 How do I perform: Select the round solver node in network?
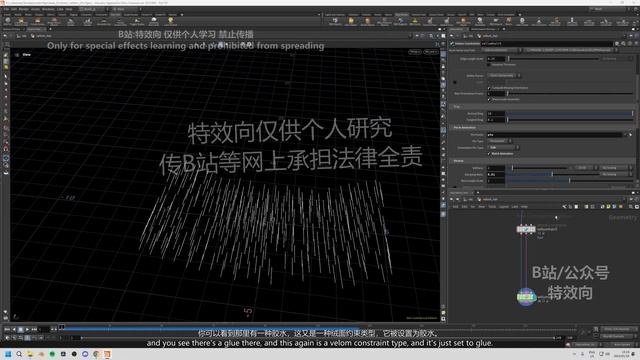pos(526,297)
